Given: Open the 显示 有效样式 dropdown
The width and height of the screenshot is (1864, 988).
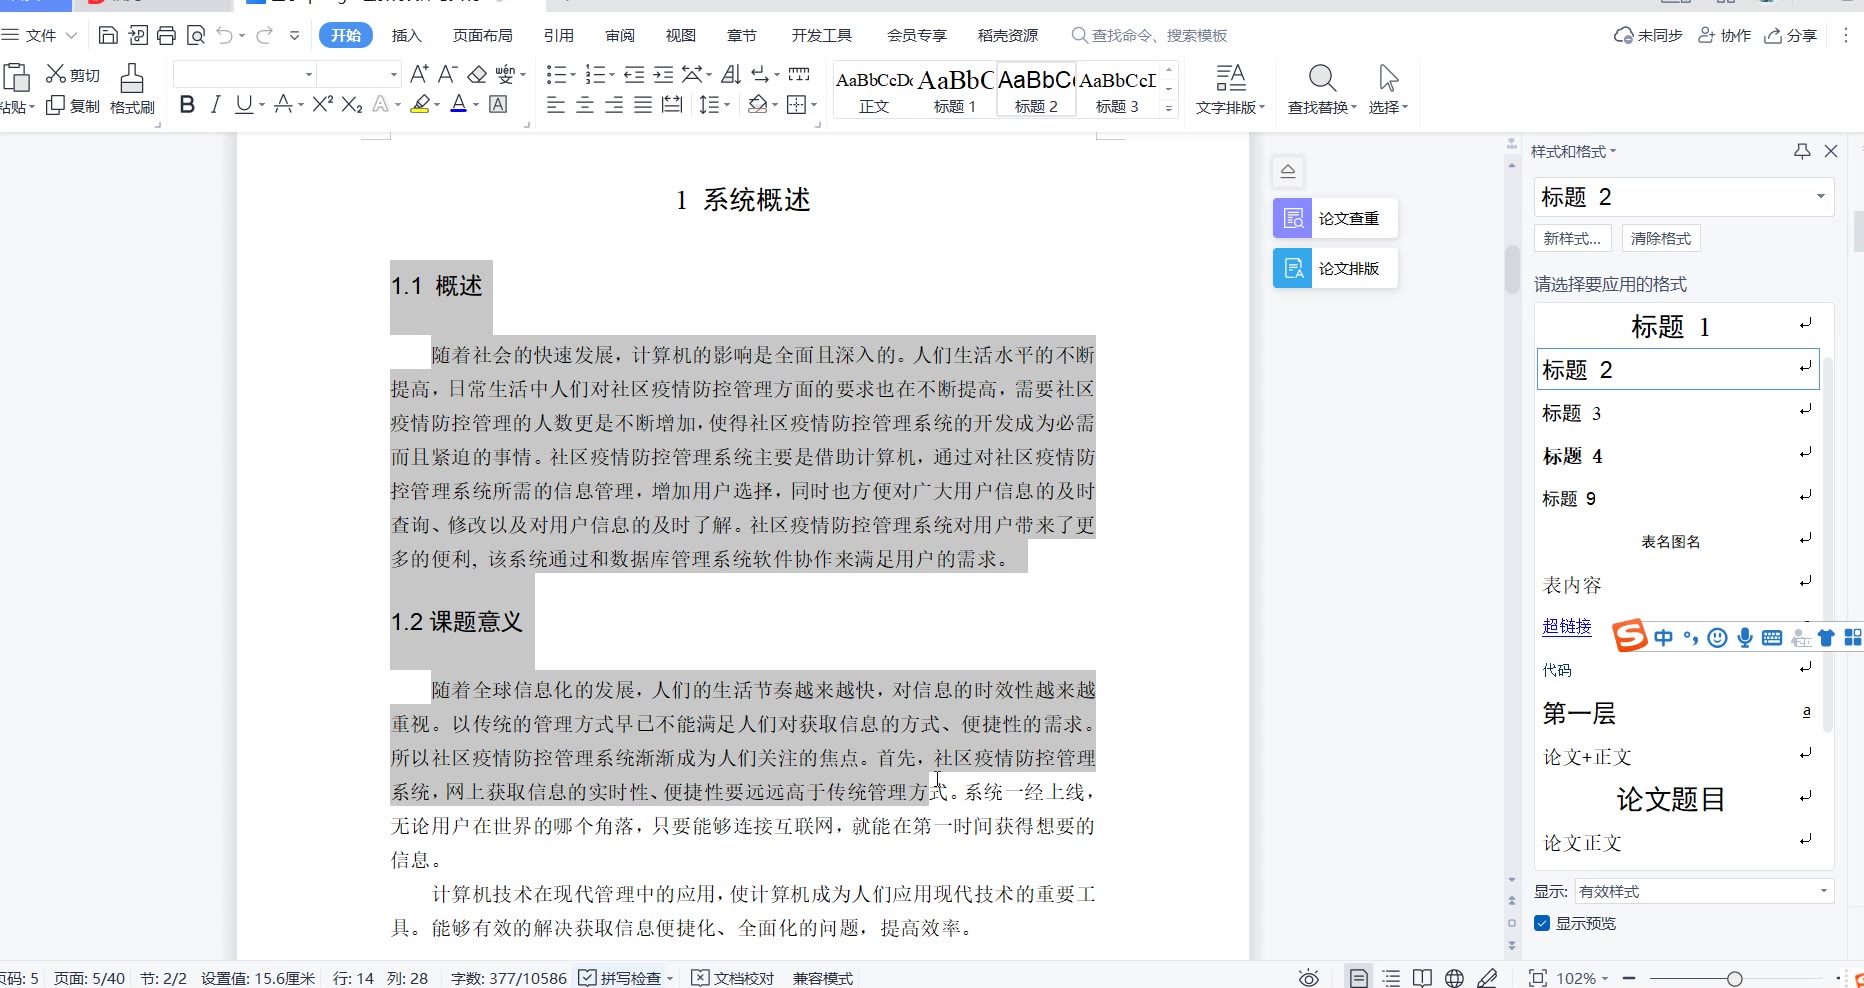Looking at the screenshot, I should (1823, 891).
